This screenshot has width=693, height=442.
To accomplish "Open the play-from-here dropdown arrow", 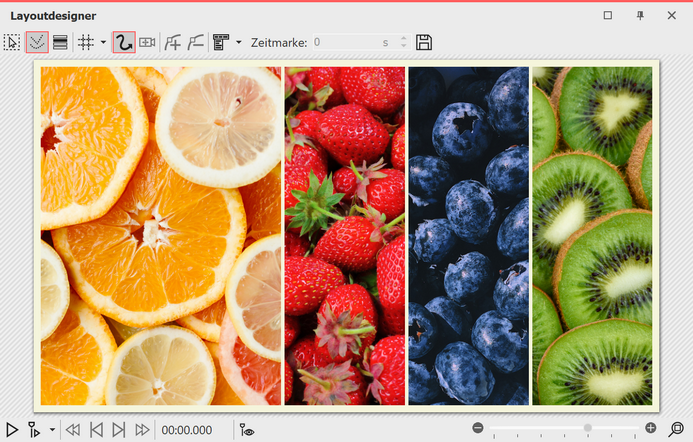I will [52, 430].
